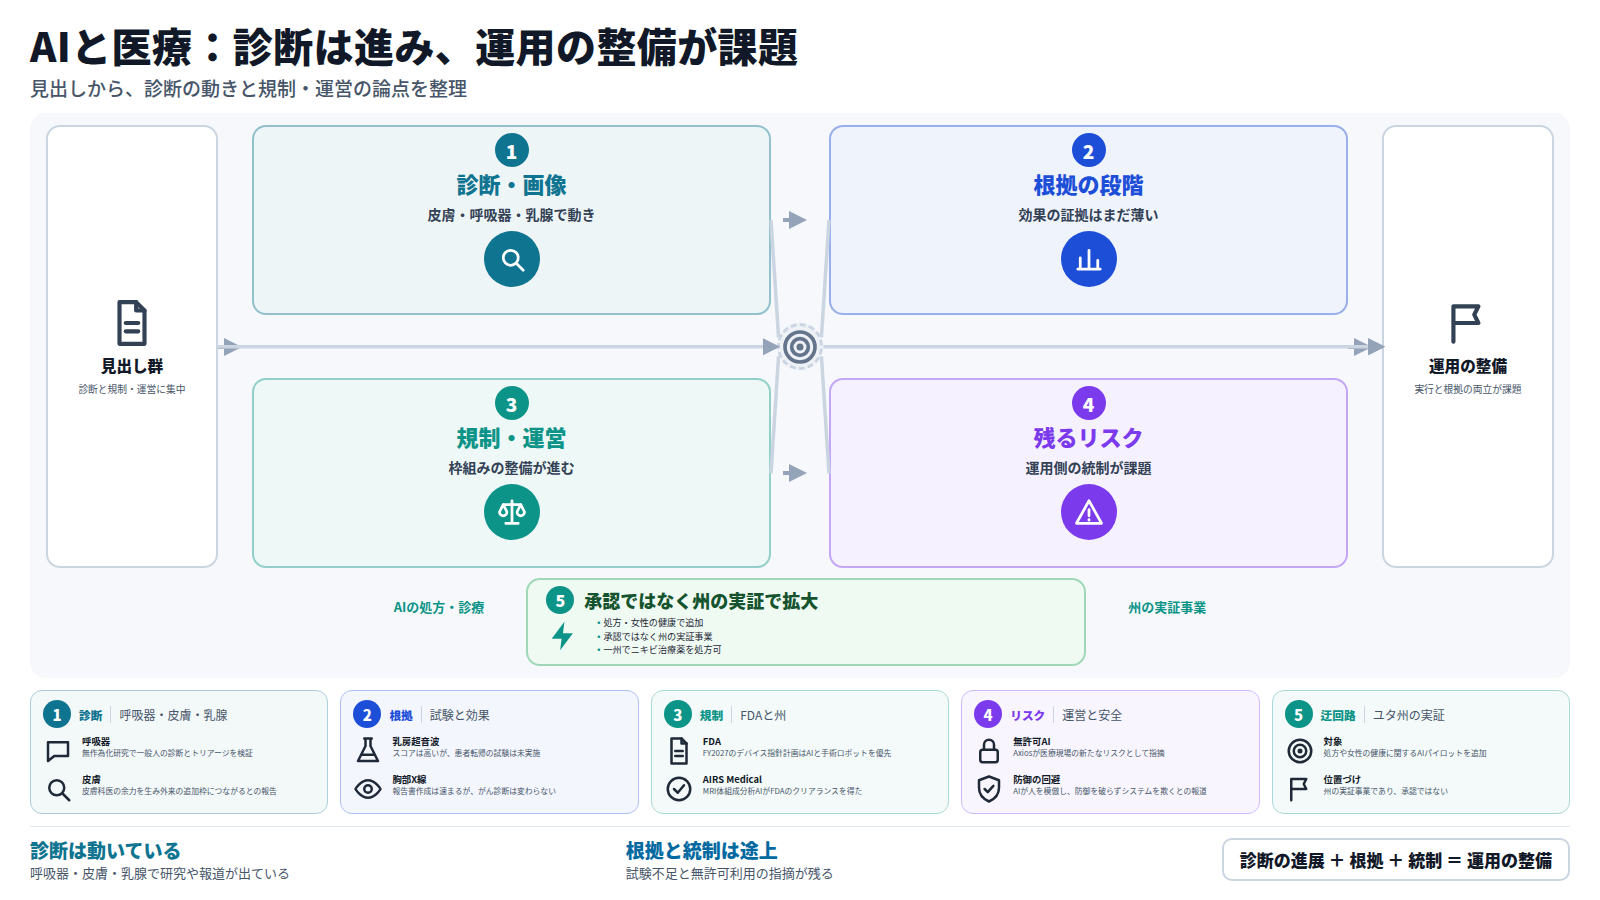Click the main title AIと医療：診断は進み、運用の整備が課題

click(x=414, y=47)
